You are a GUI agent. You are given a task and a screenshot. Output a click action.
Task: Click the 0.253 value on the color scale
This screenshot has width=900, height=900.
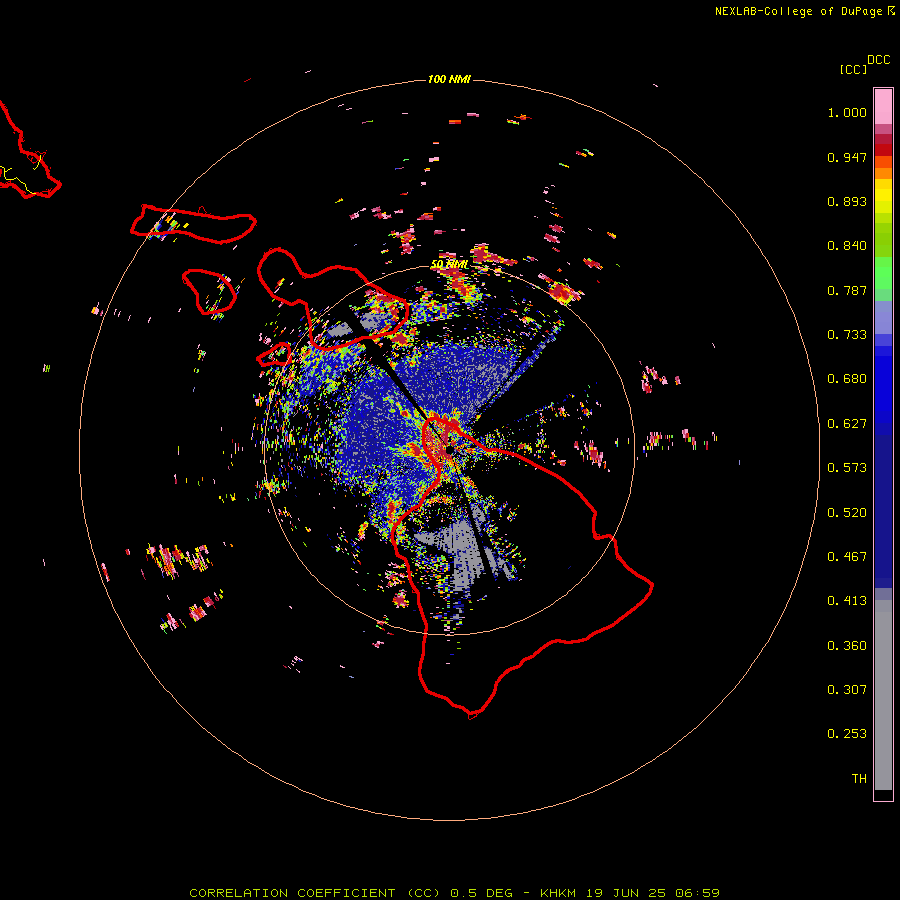(847, 734)
